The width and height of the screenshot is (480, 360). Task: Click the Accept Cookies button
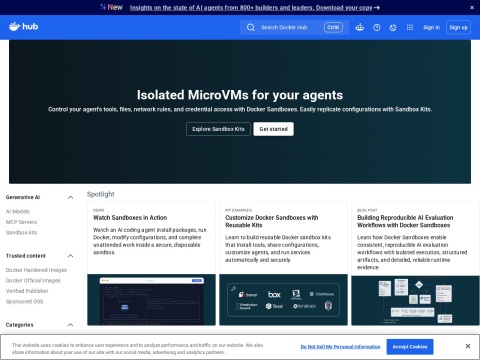click(410, 347)
